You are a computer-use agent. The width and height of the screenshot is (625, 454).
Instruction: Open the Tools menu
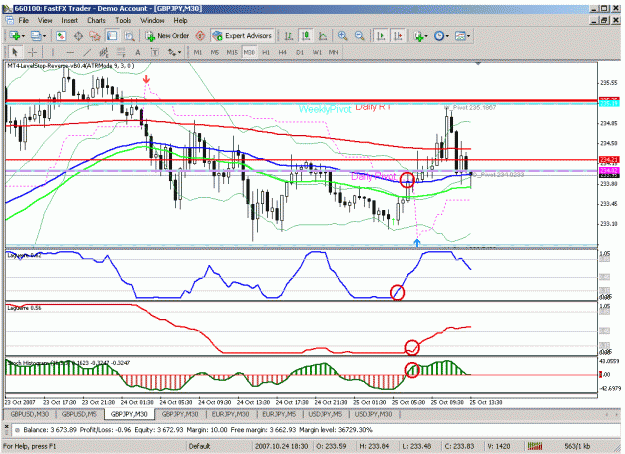point(123,20)
